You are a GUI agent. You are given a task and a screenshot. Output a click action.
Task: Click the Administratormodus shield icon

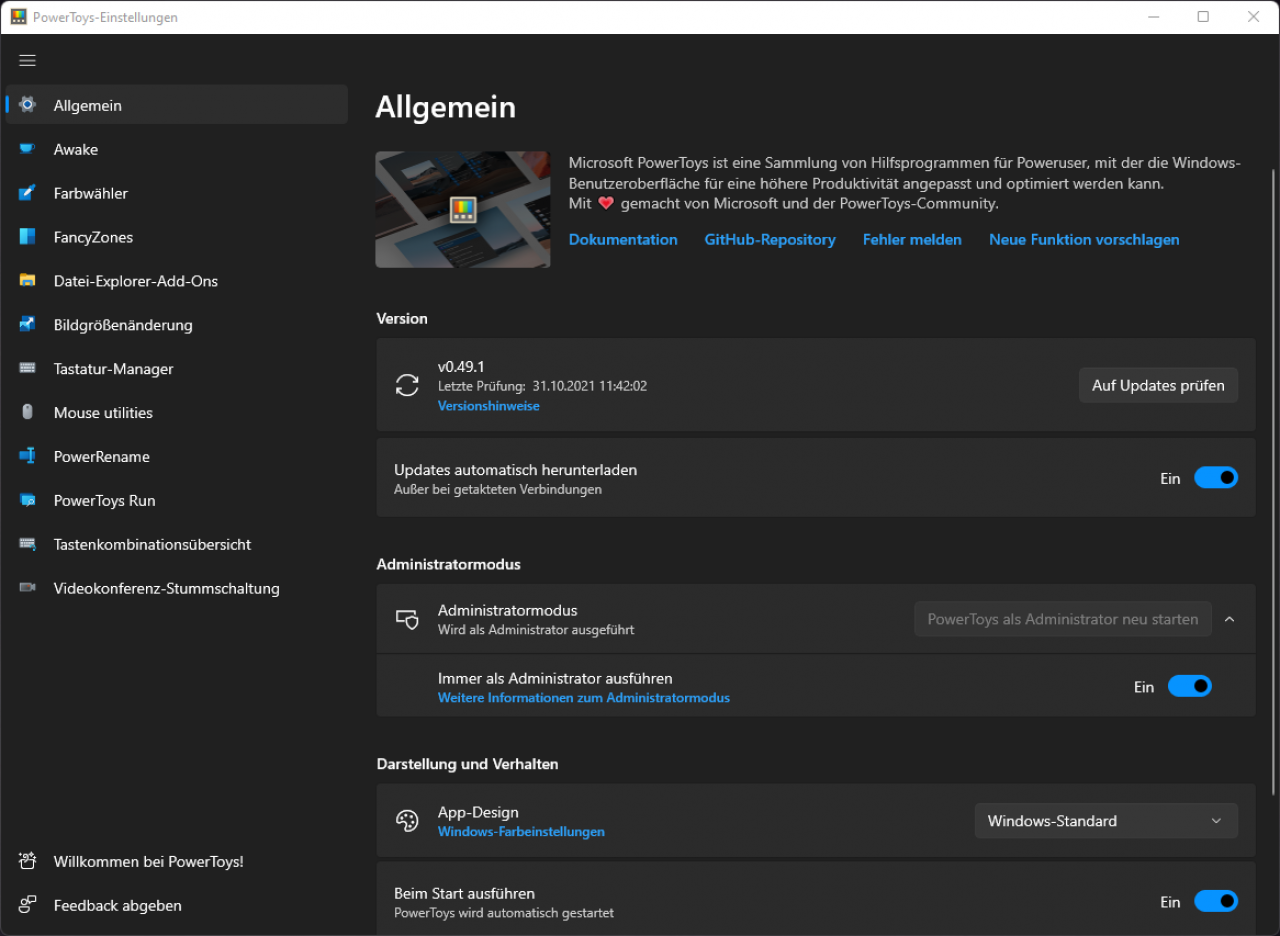[407, 620]
